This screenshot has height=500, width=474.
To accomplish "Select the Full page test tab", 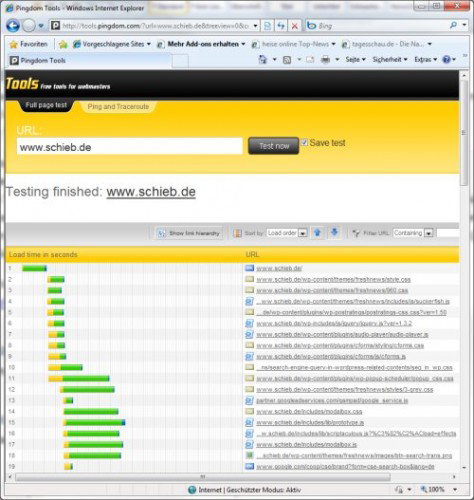I will tap(46, 105).
